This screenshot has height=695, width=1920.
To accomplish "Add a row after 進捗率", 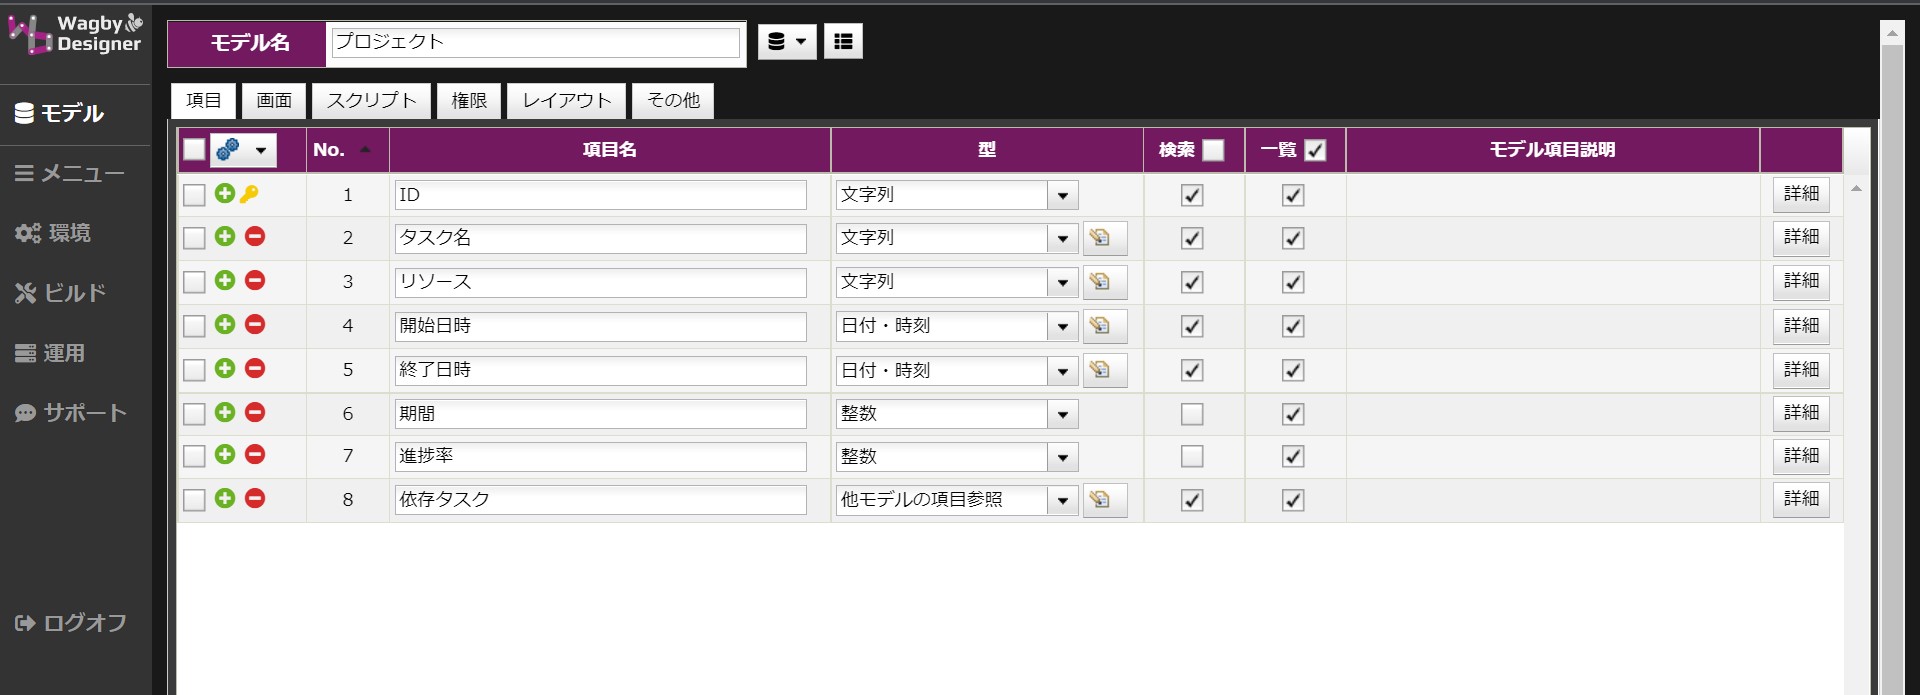I will click(x=225, y=454).
